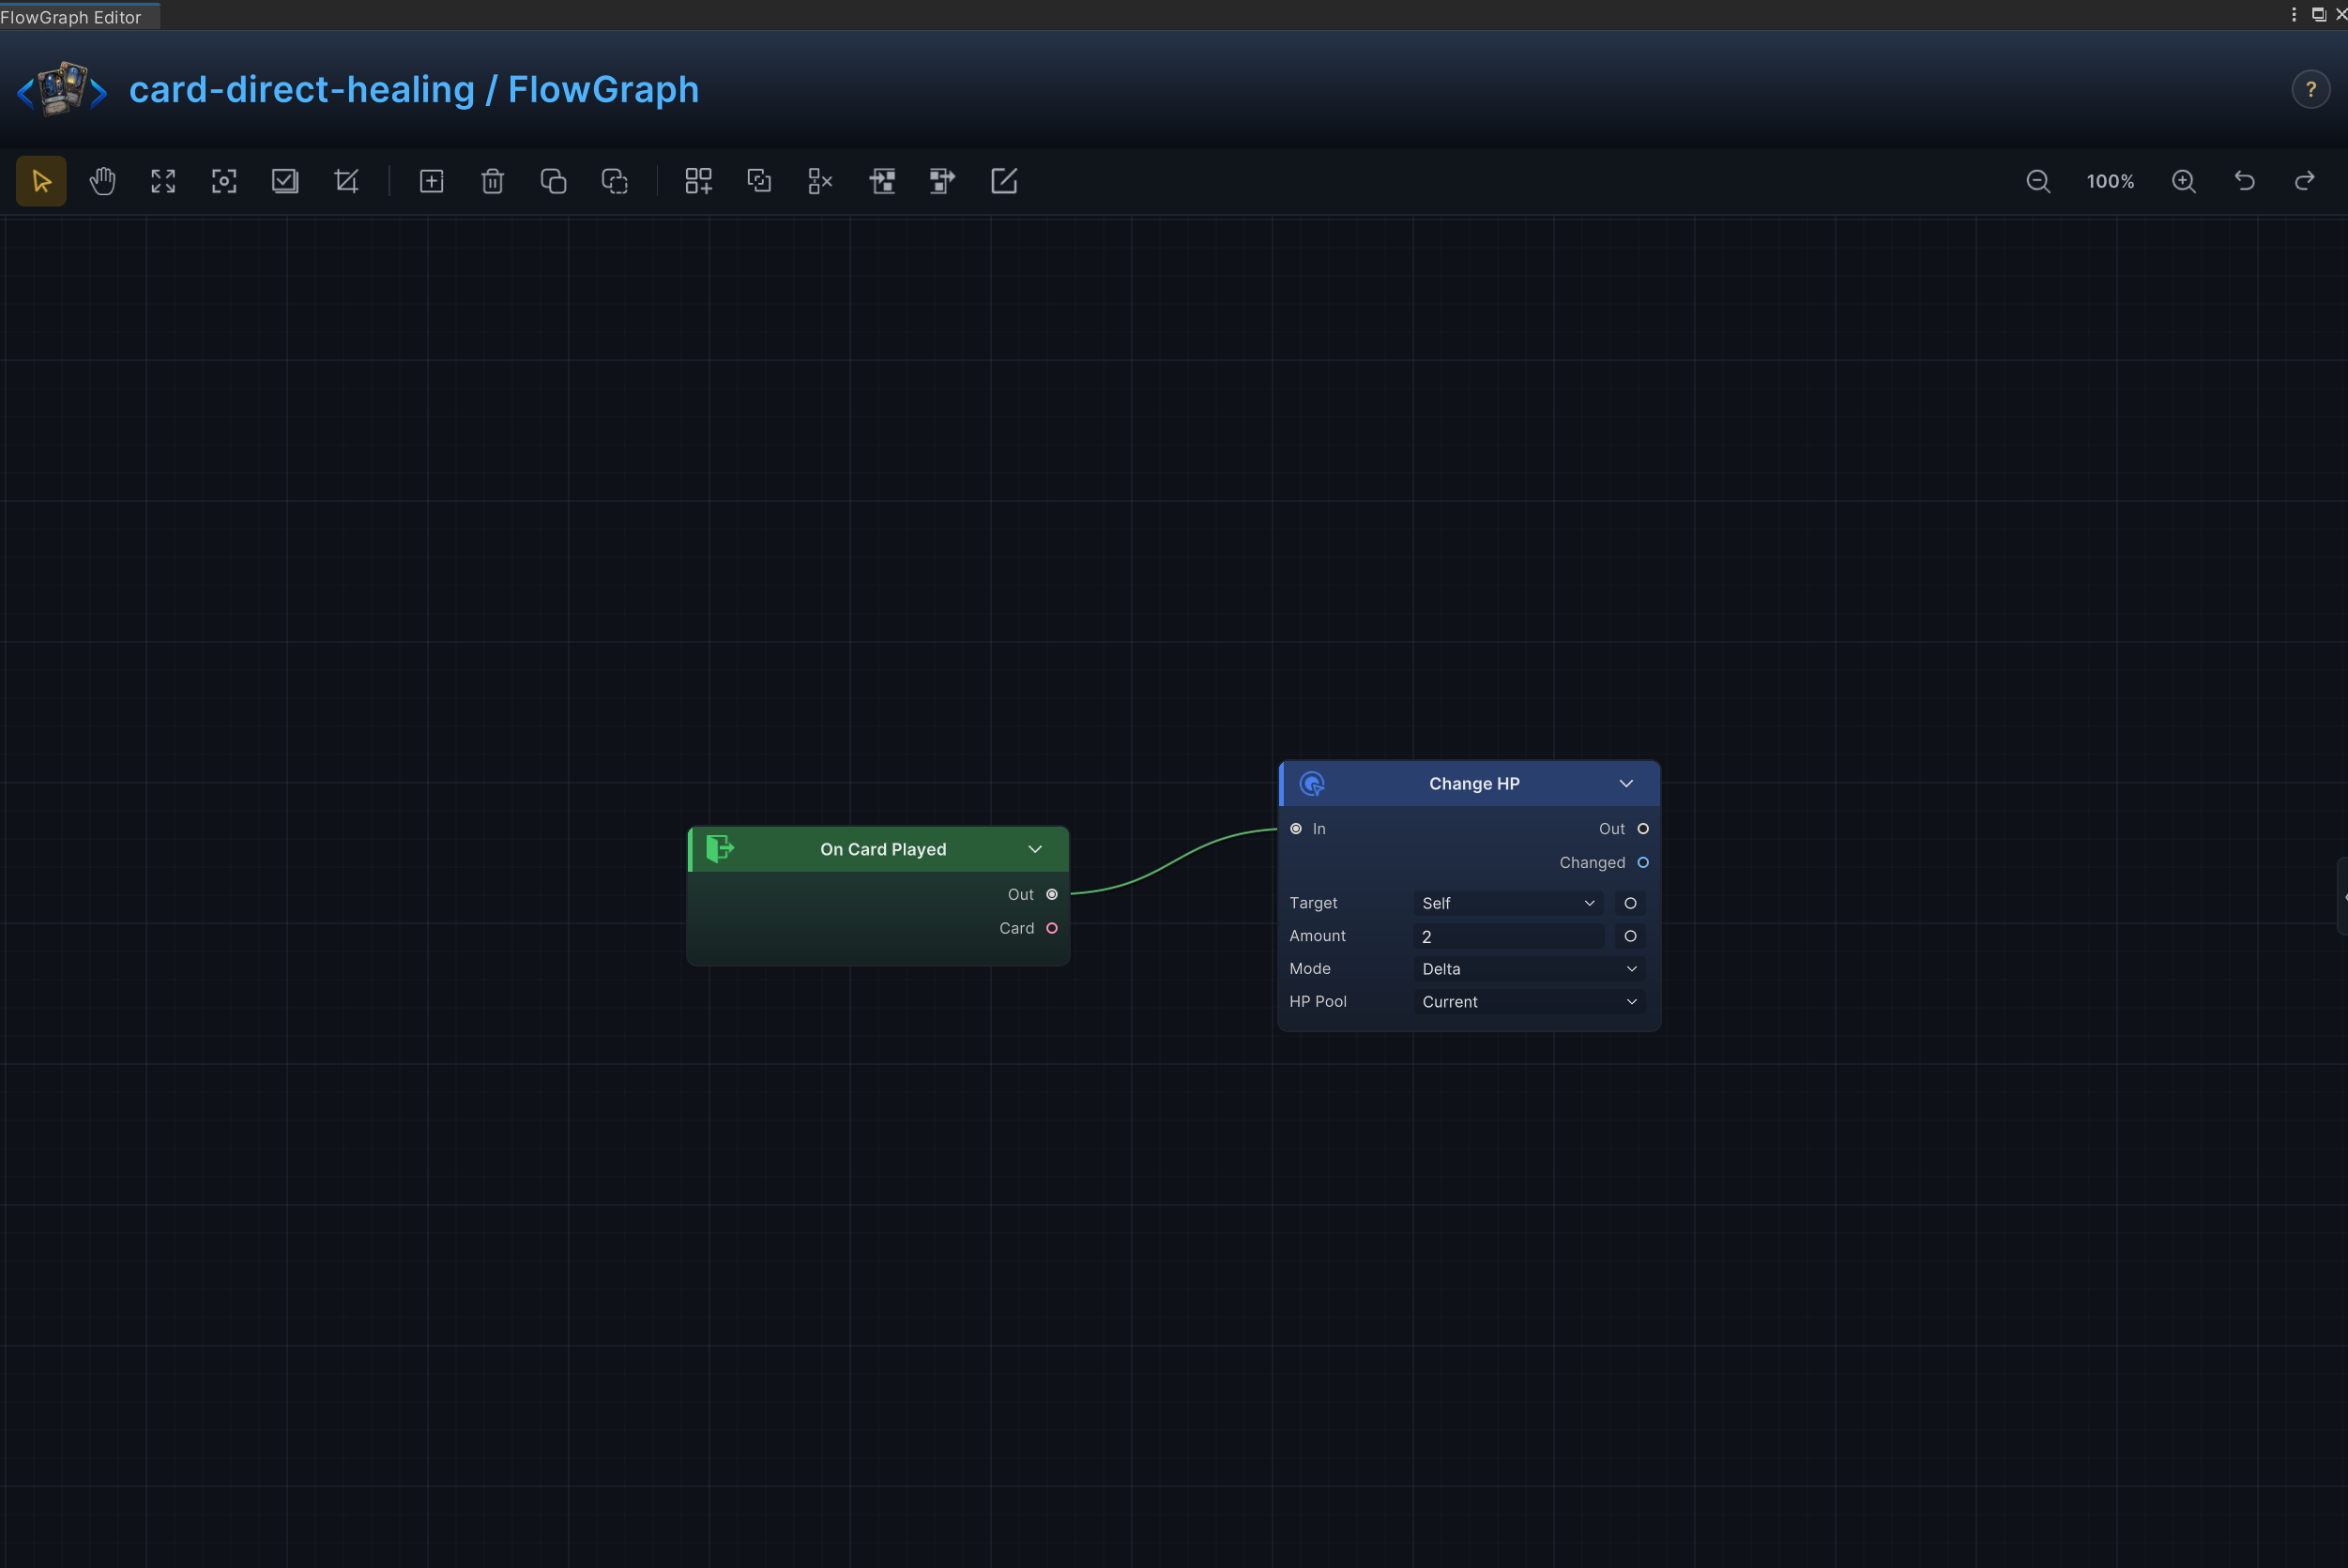Collapse the On Card Played node chevron
The width and height of the screenshot is (2348, 1568).
click(x=1035, y=849)
